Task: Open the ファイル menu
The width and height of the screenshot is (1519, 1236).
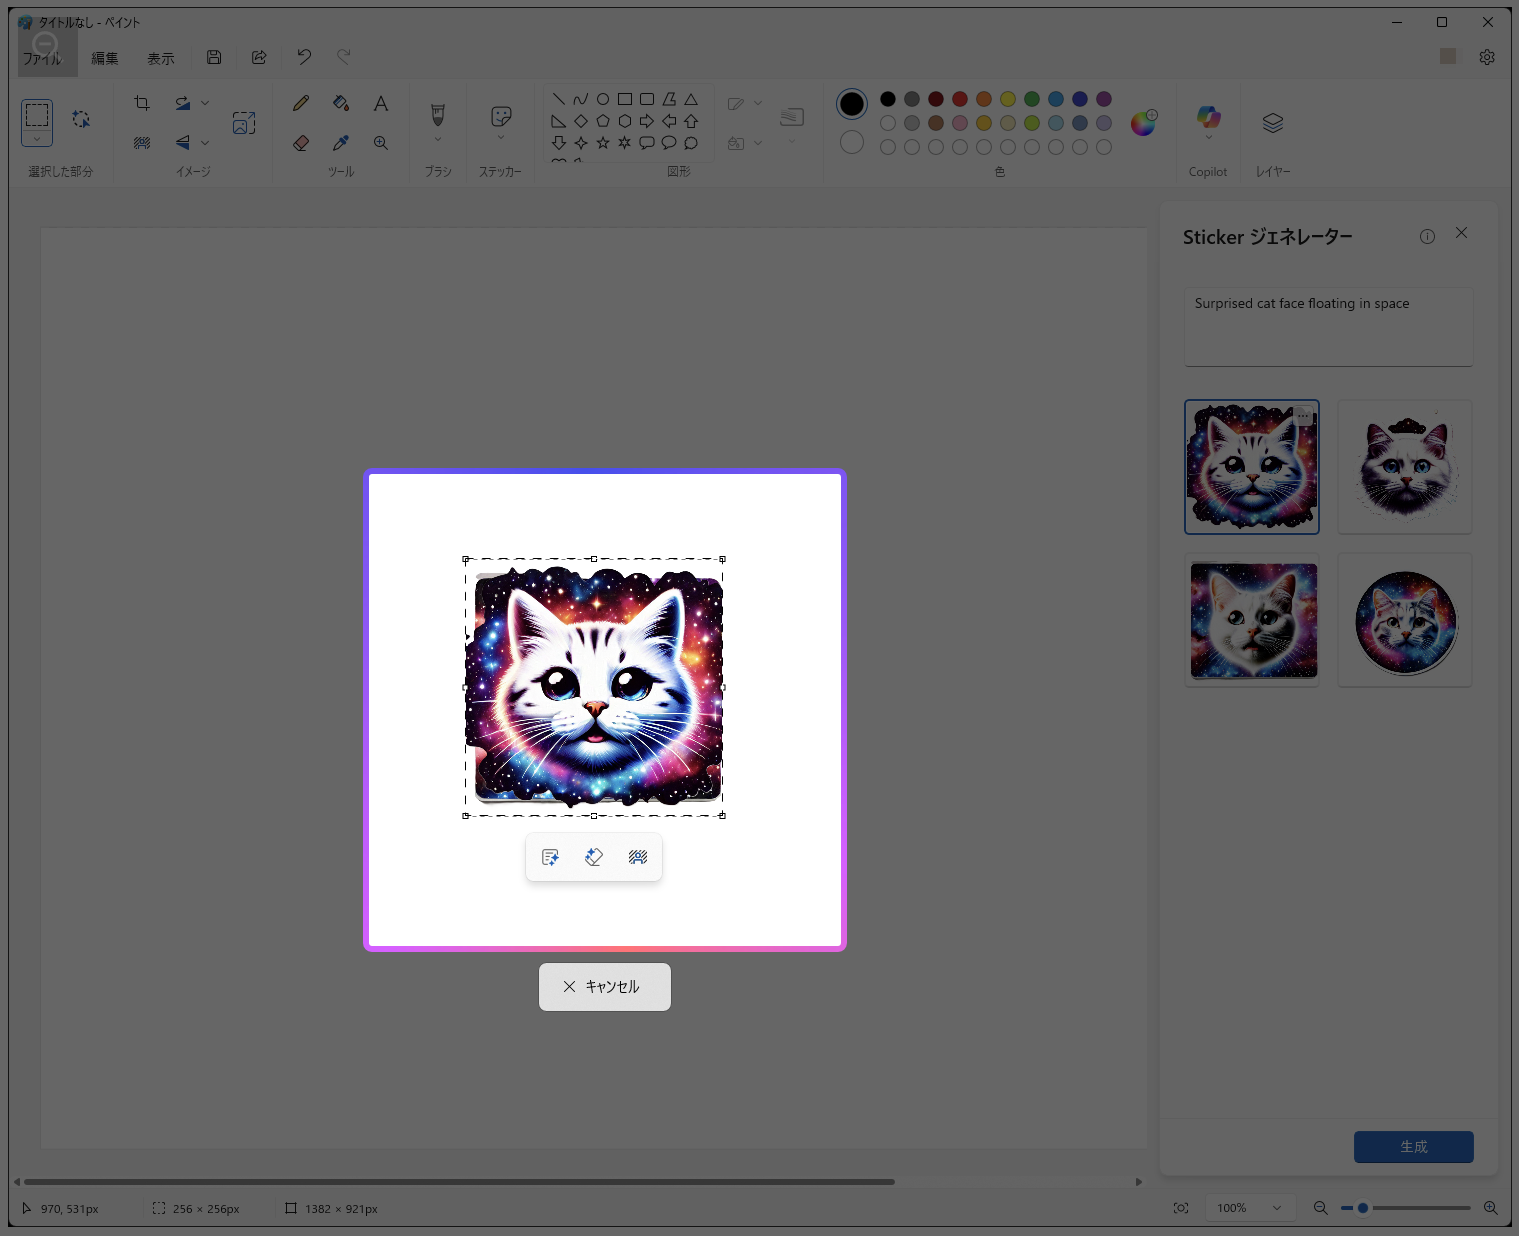Action: (47, 58)
